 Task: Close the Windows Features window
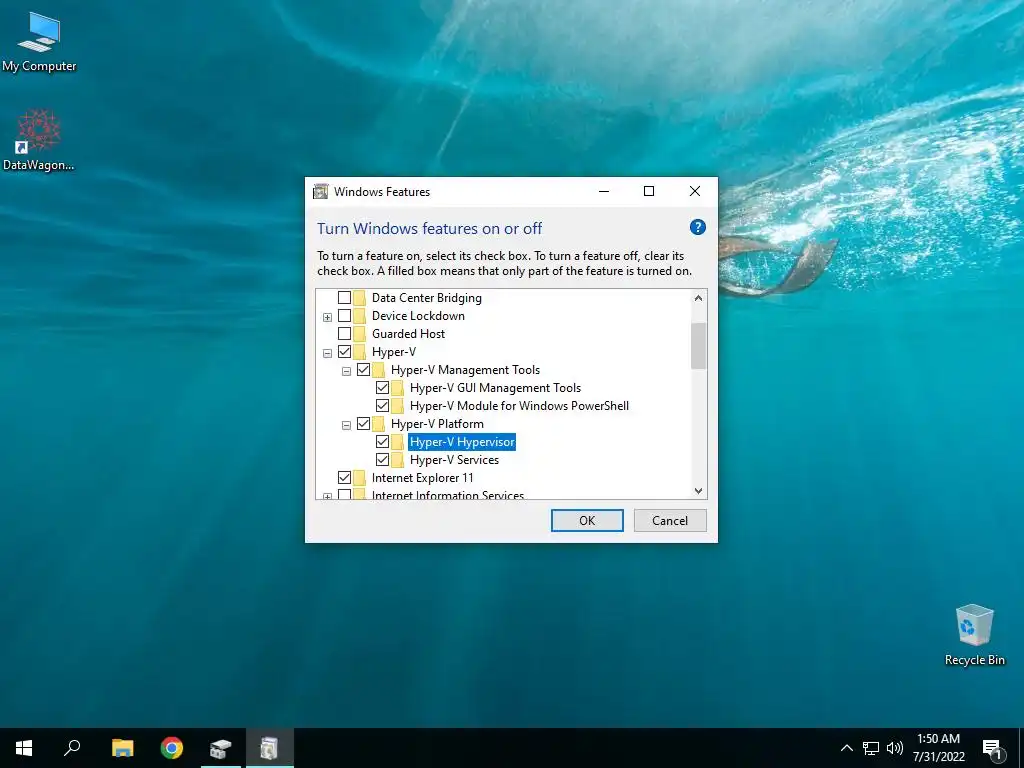695,191
